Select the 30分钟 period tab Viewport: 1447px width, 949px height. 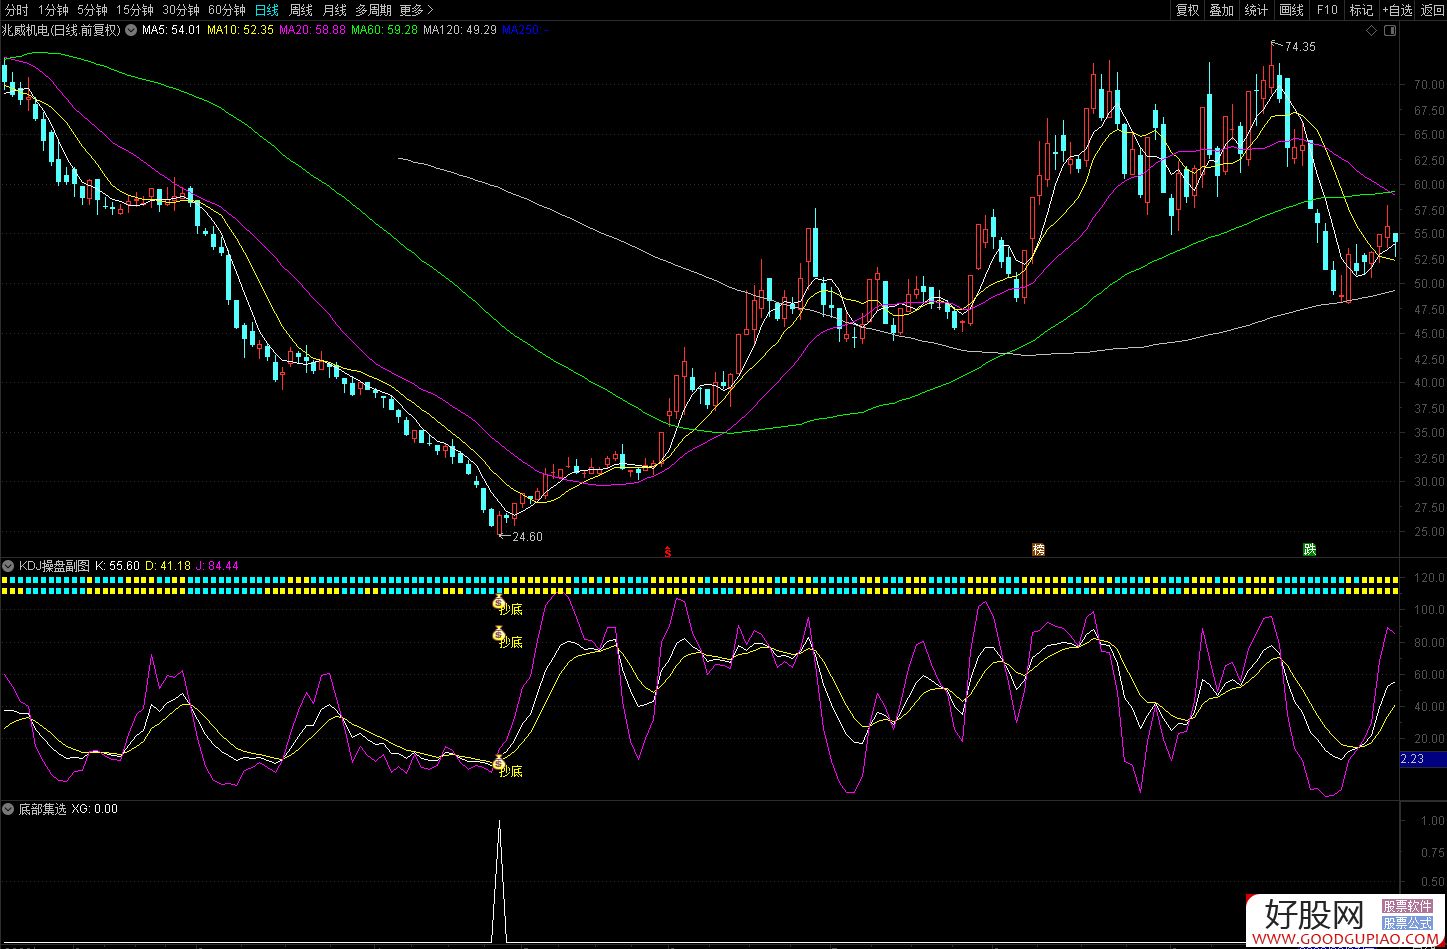(x=181, y=10)
